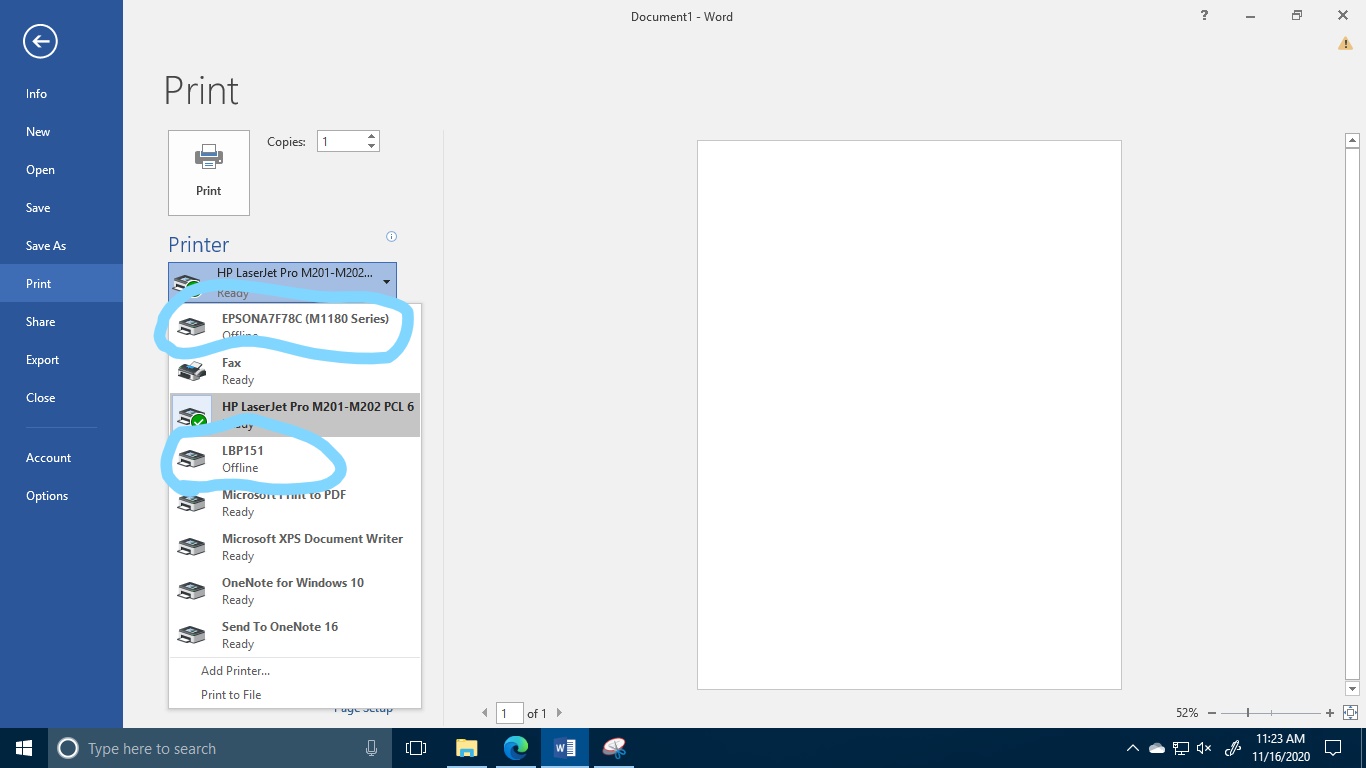Click the OneDrive cloud tray icon
Screen dimensions: 1366x768
tap(1157, 748)
